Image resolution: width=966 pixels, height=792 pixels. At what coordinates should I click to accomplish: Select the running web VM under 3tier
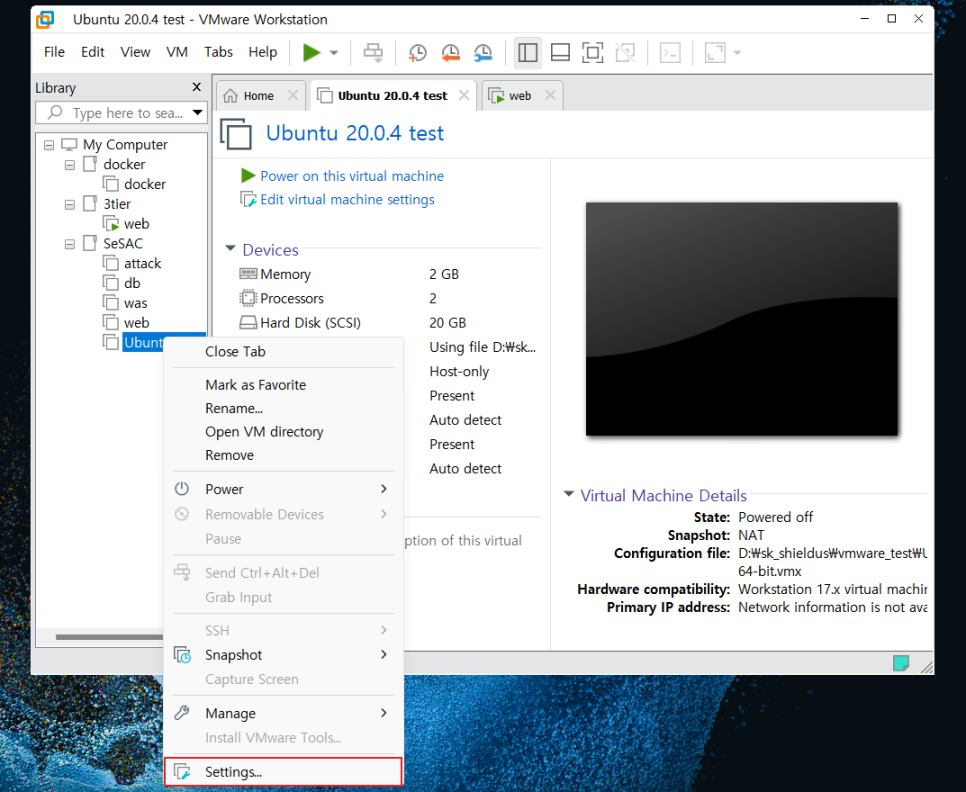tap(126, 224)
